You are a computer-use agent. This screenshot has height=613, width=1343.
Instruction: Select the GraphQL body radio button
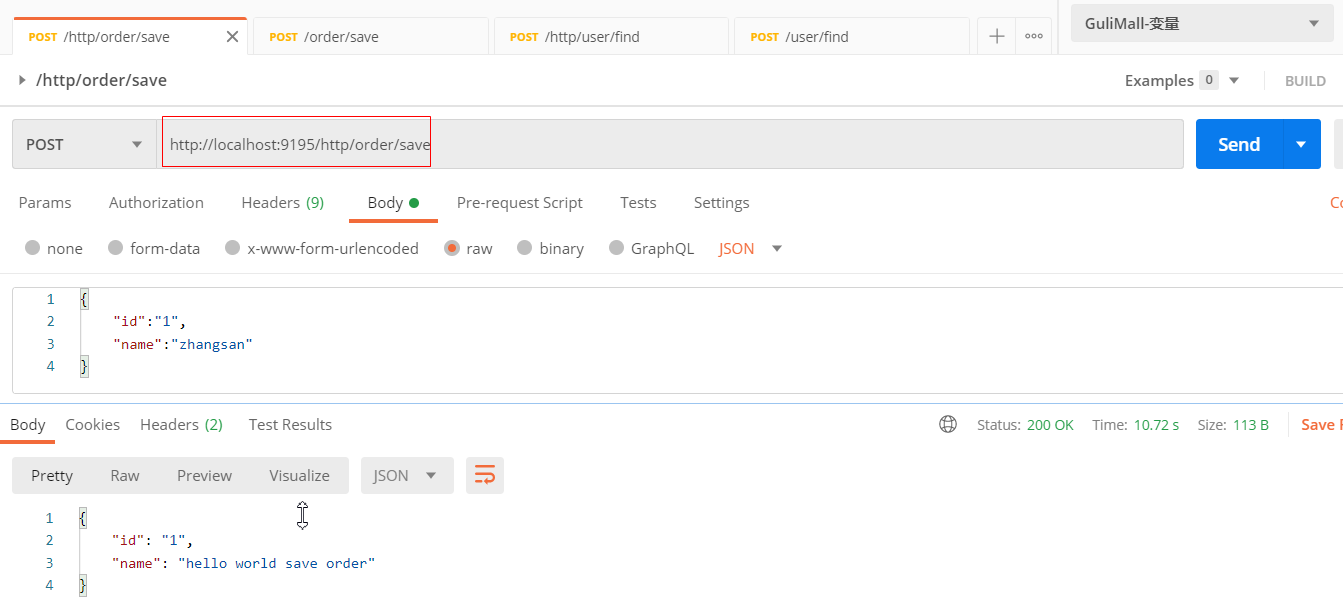click(x=616, y=249)
